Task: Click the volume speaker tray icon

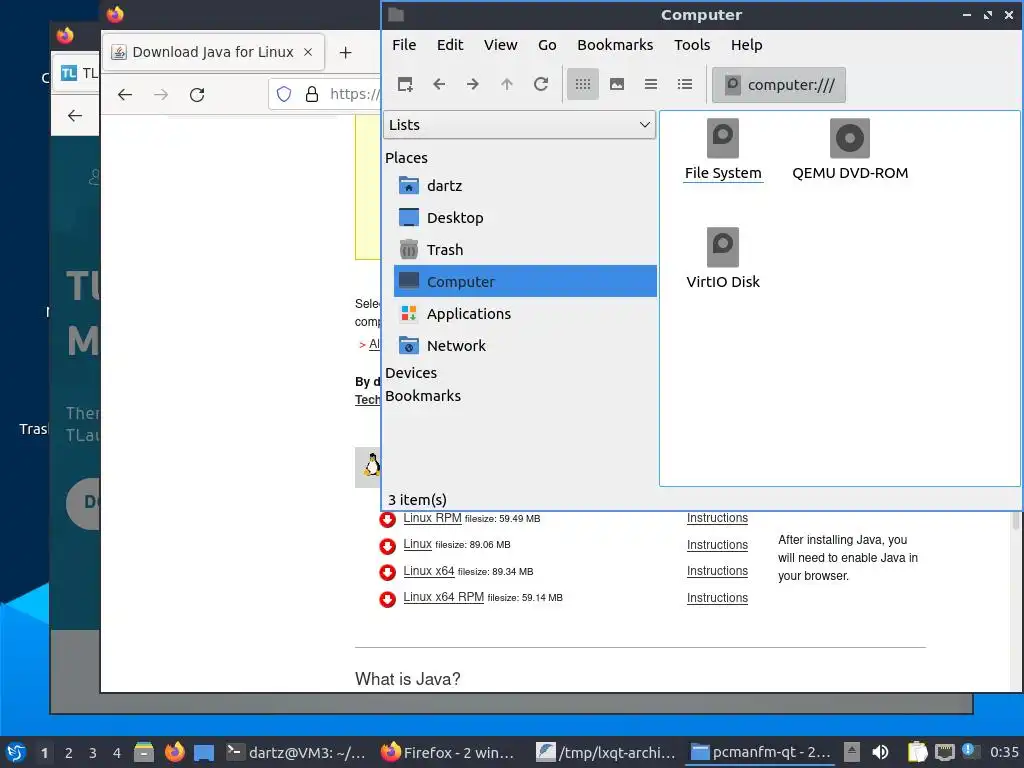Action: (x=880, y=752)
